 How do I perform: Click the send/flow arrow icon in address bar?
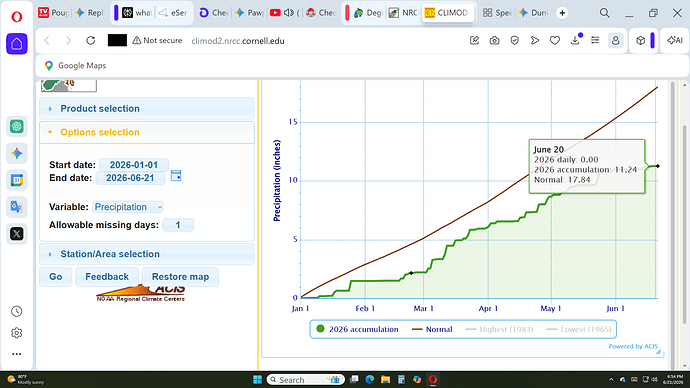point(535,40)
